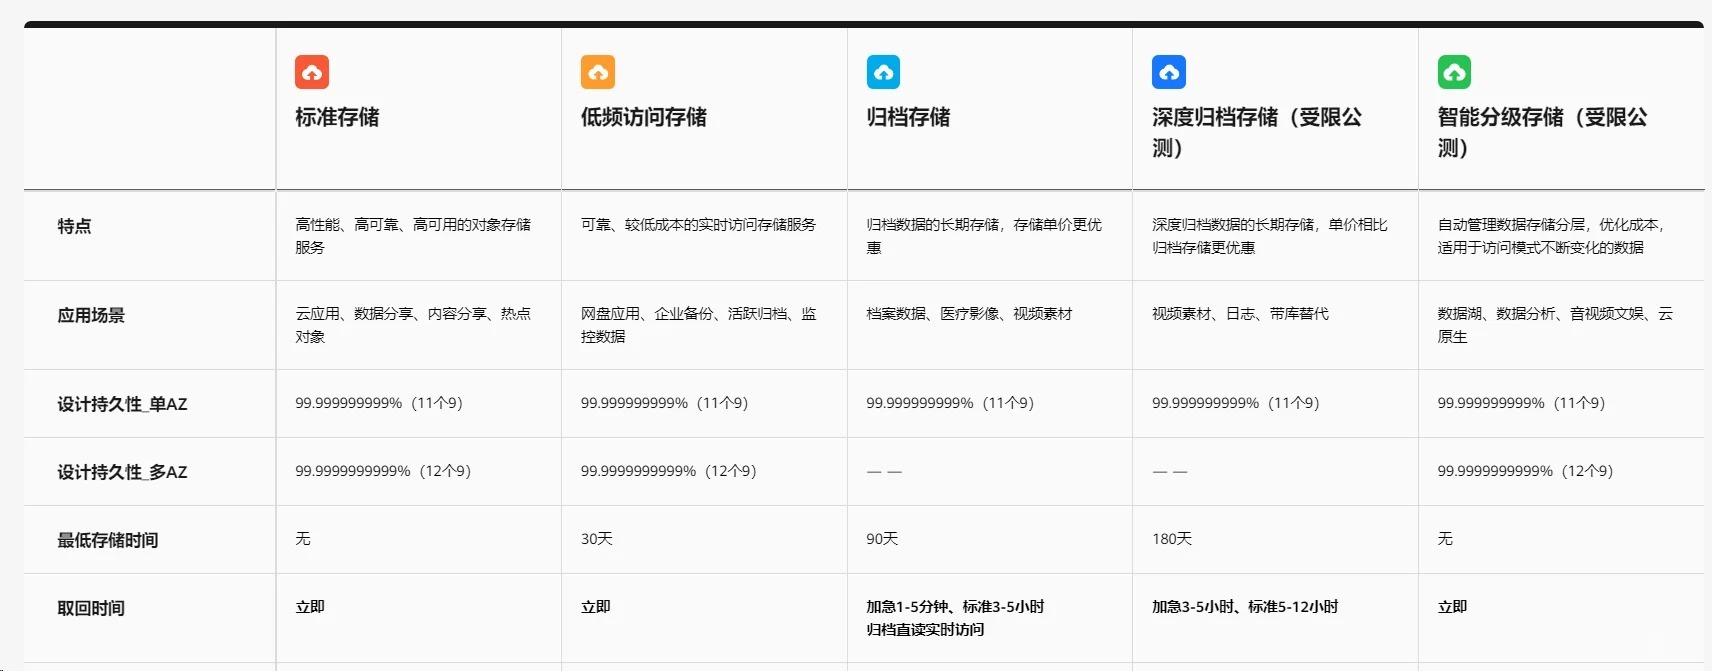Select the 归档存储 column heading

point(908,117)
